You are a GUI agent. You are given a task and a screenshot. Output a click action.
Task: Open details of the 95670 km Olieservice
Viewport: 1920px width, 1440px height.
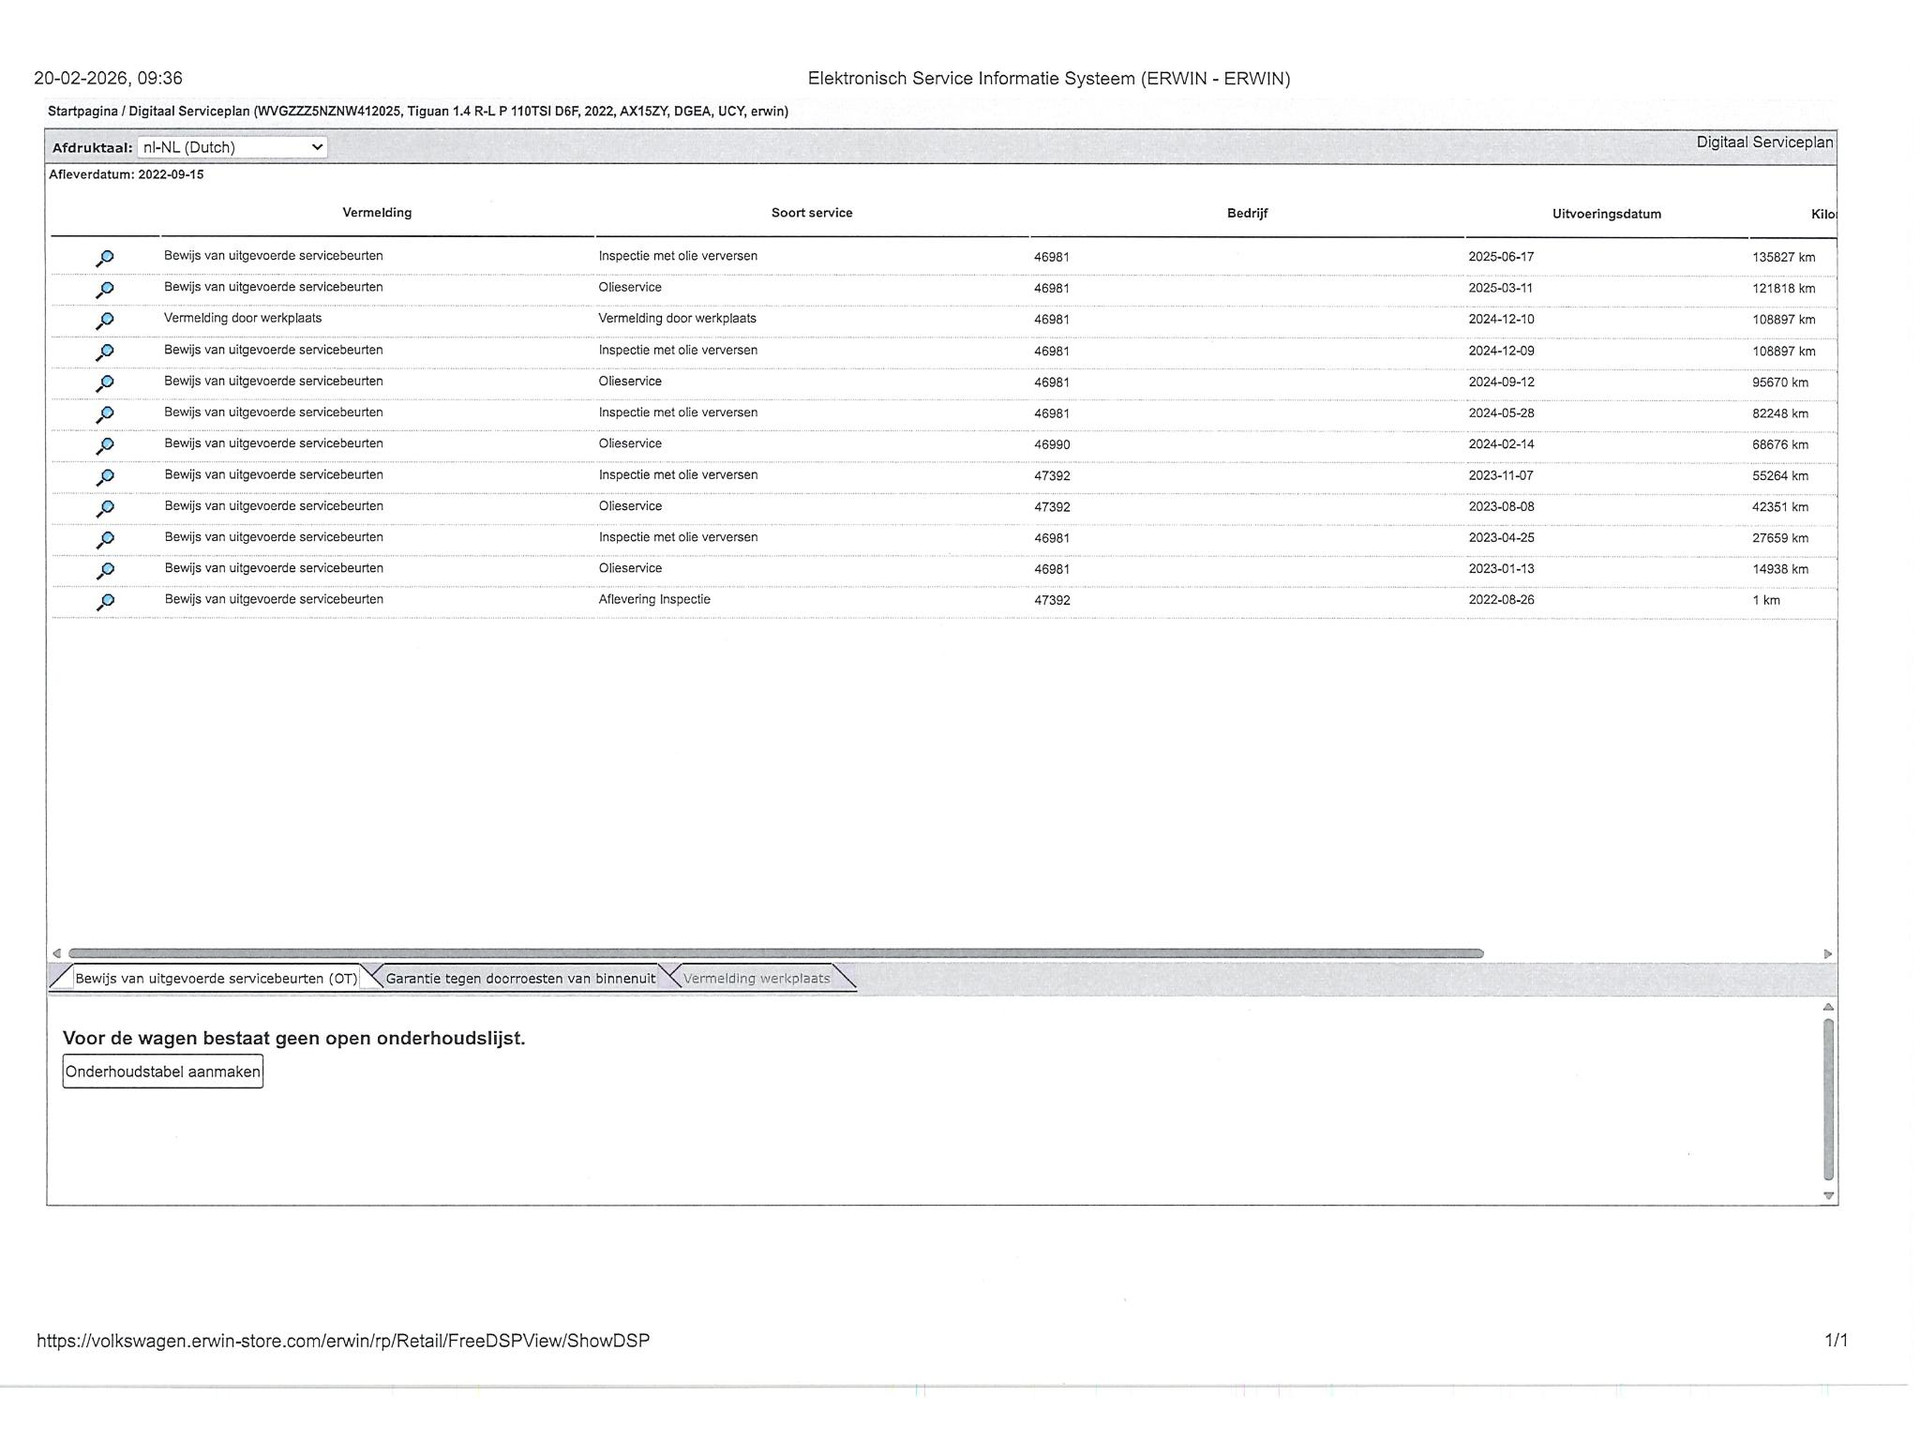pyautogui.click(x=104, y=383)
